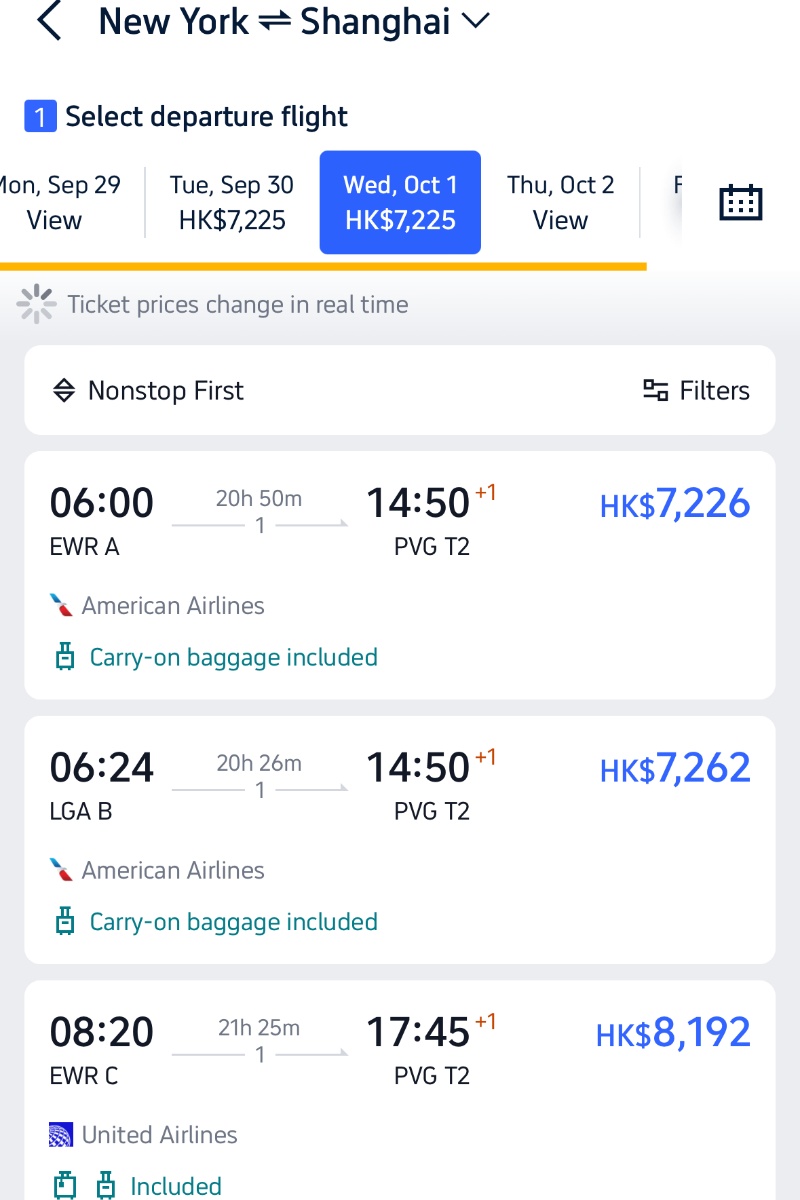
Task: Tap the back arrow icon
Action: click(x=49, y=22)
